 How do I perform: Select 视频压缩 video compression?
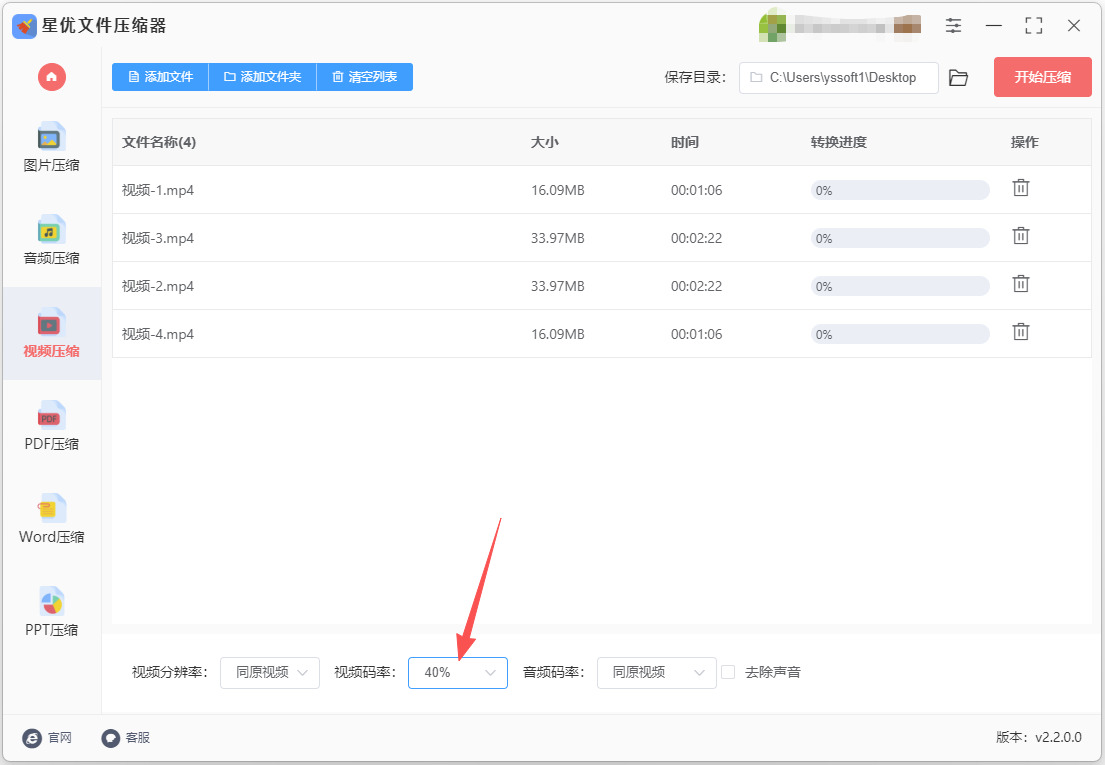click(51, 333)
